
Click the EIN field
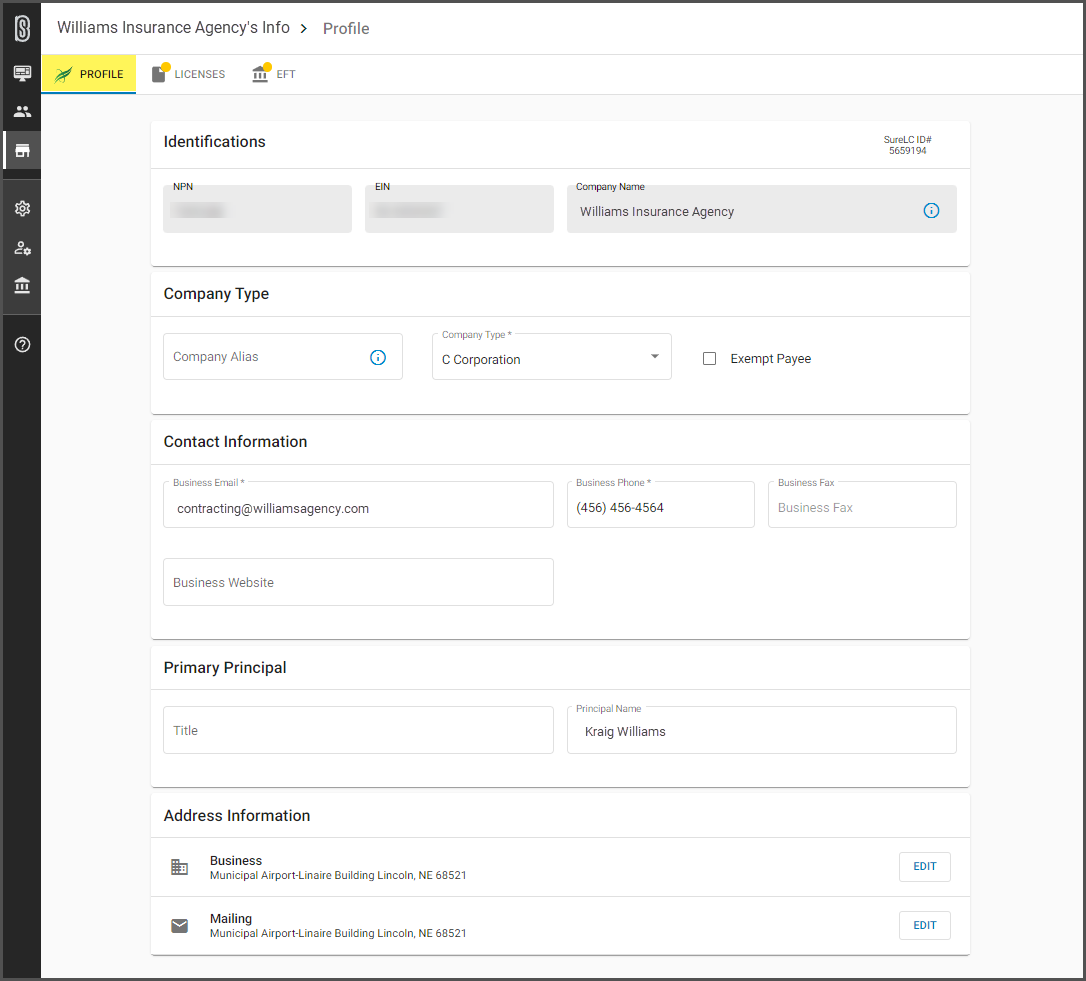pos(459,209)
